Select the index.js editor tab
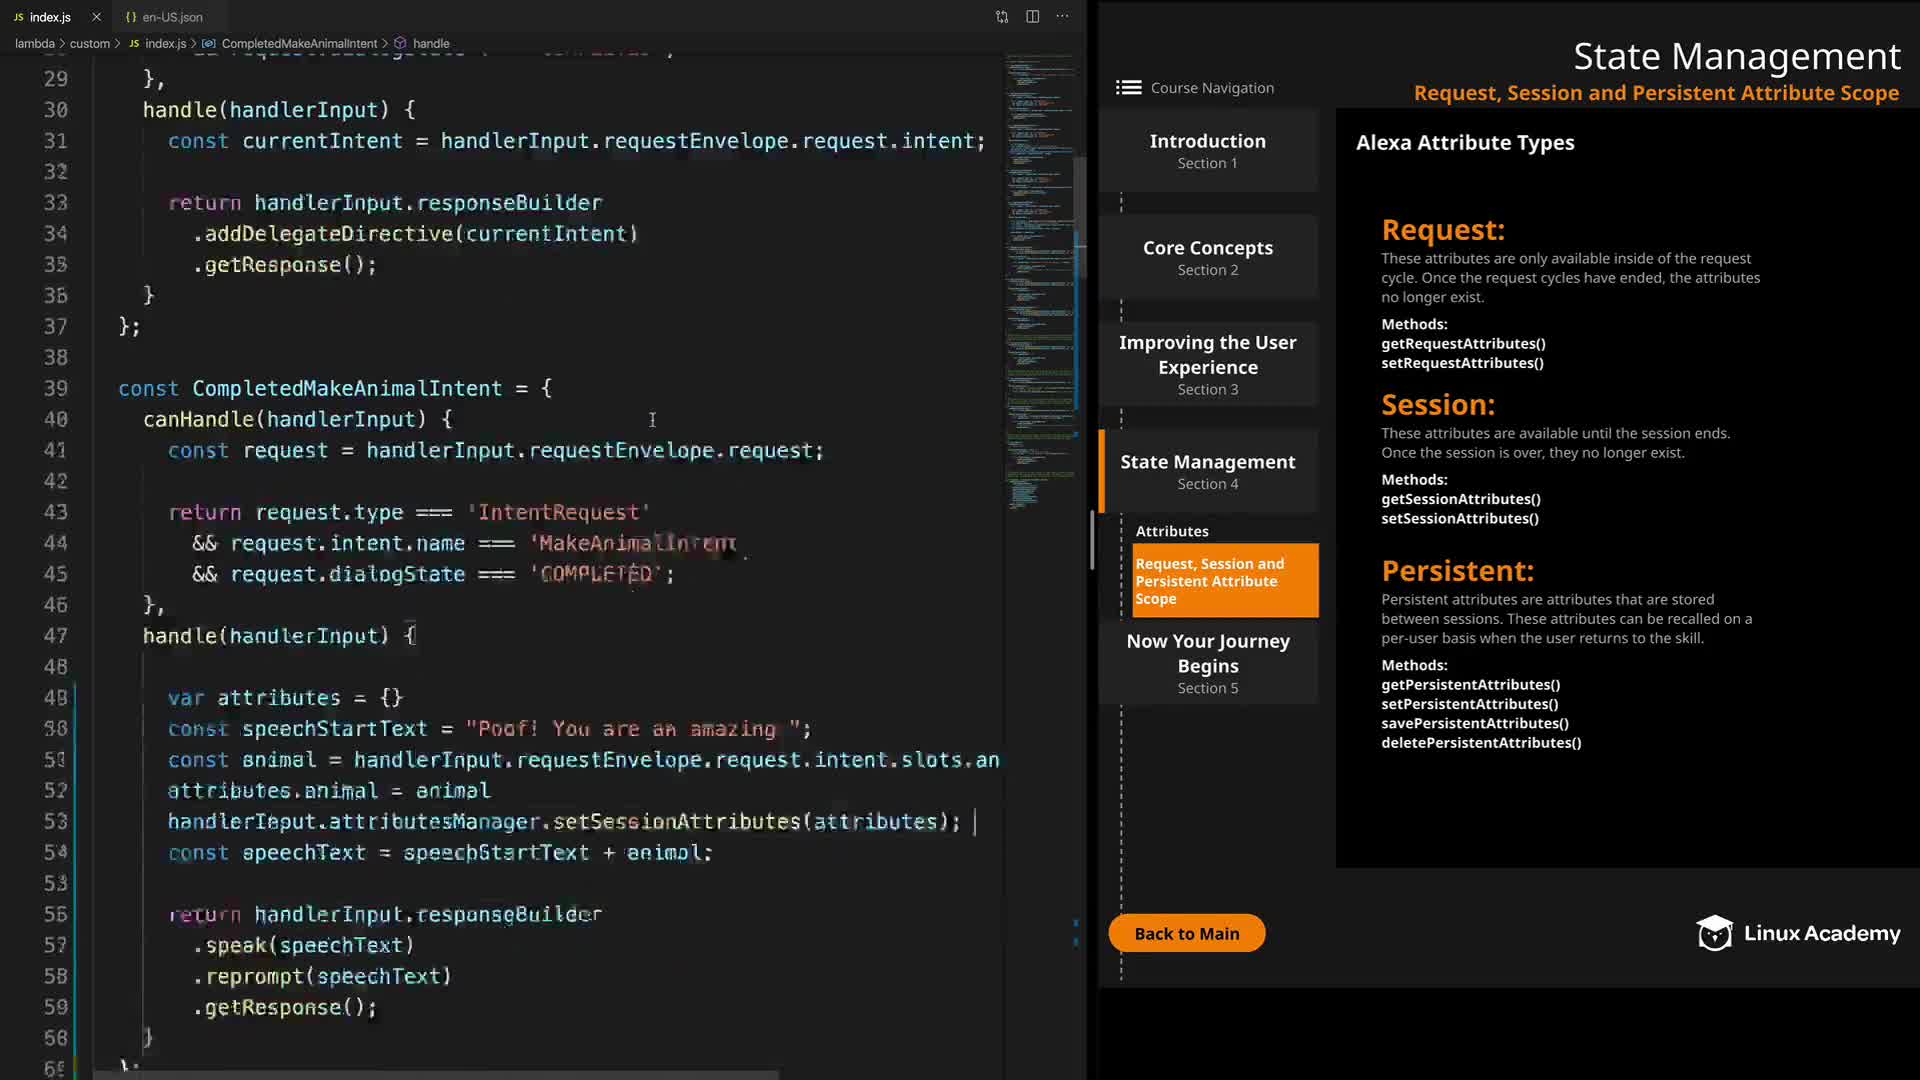The height and width of the screenshot is (1080, 1920). (x=49, y=17)
